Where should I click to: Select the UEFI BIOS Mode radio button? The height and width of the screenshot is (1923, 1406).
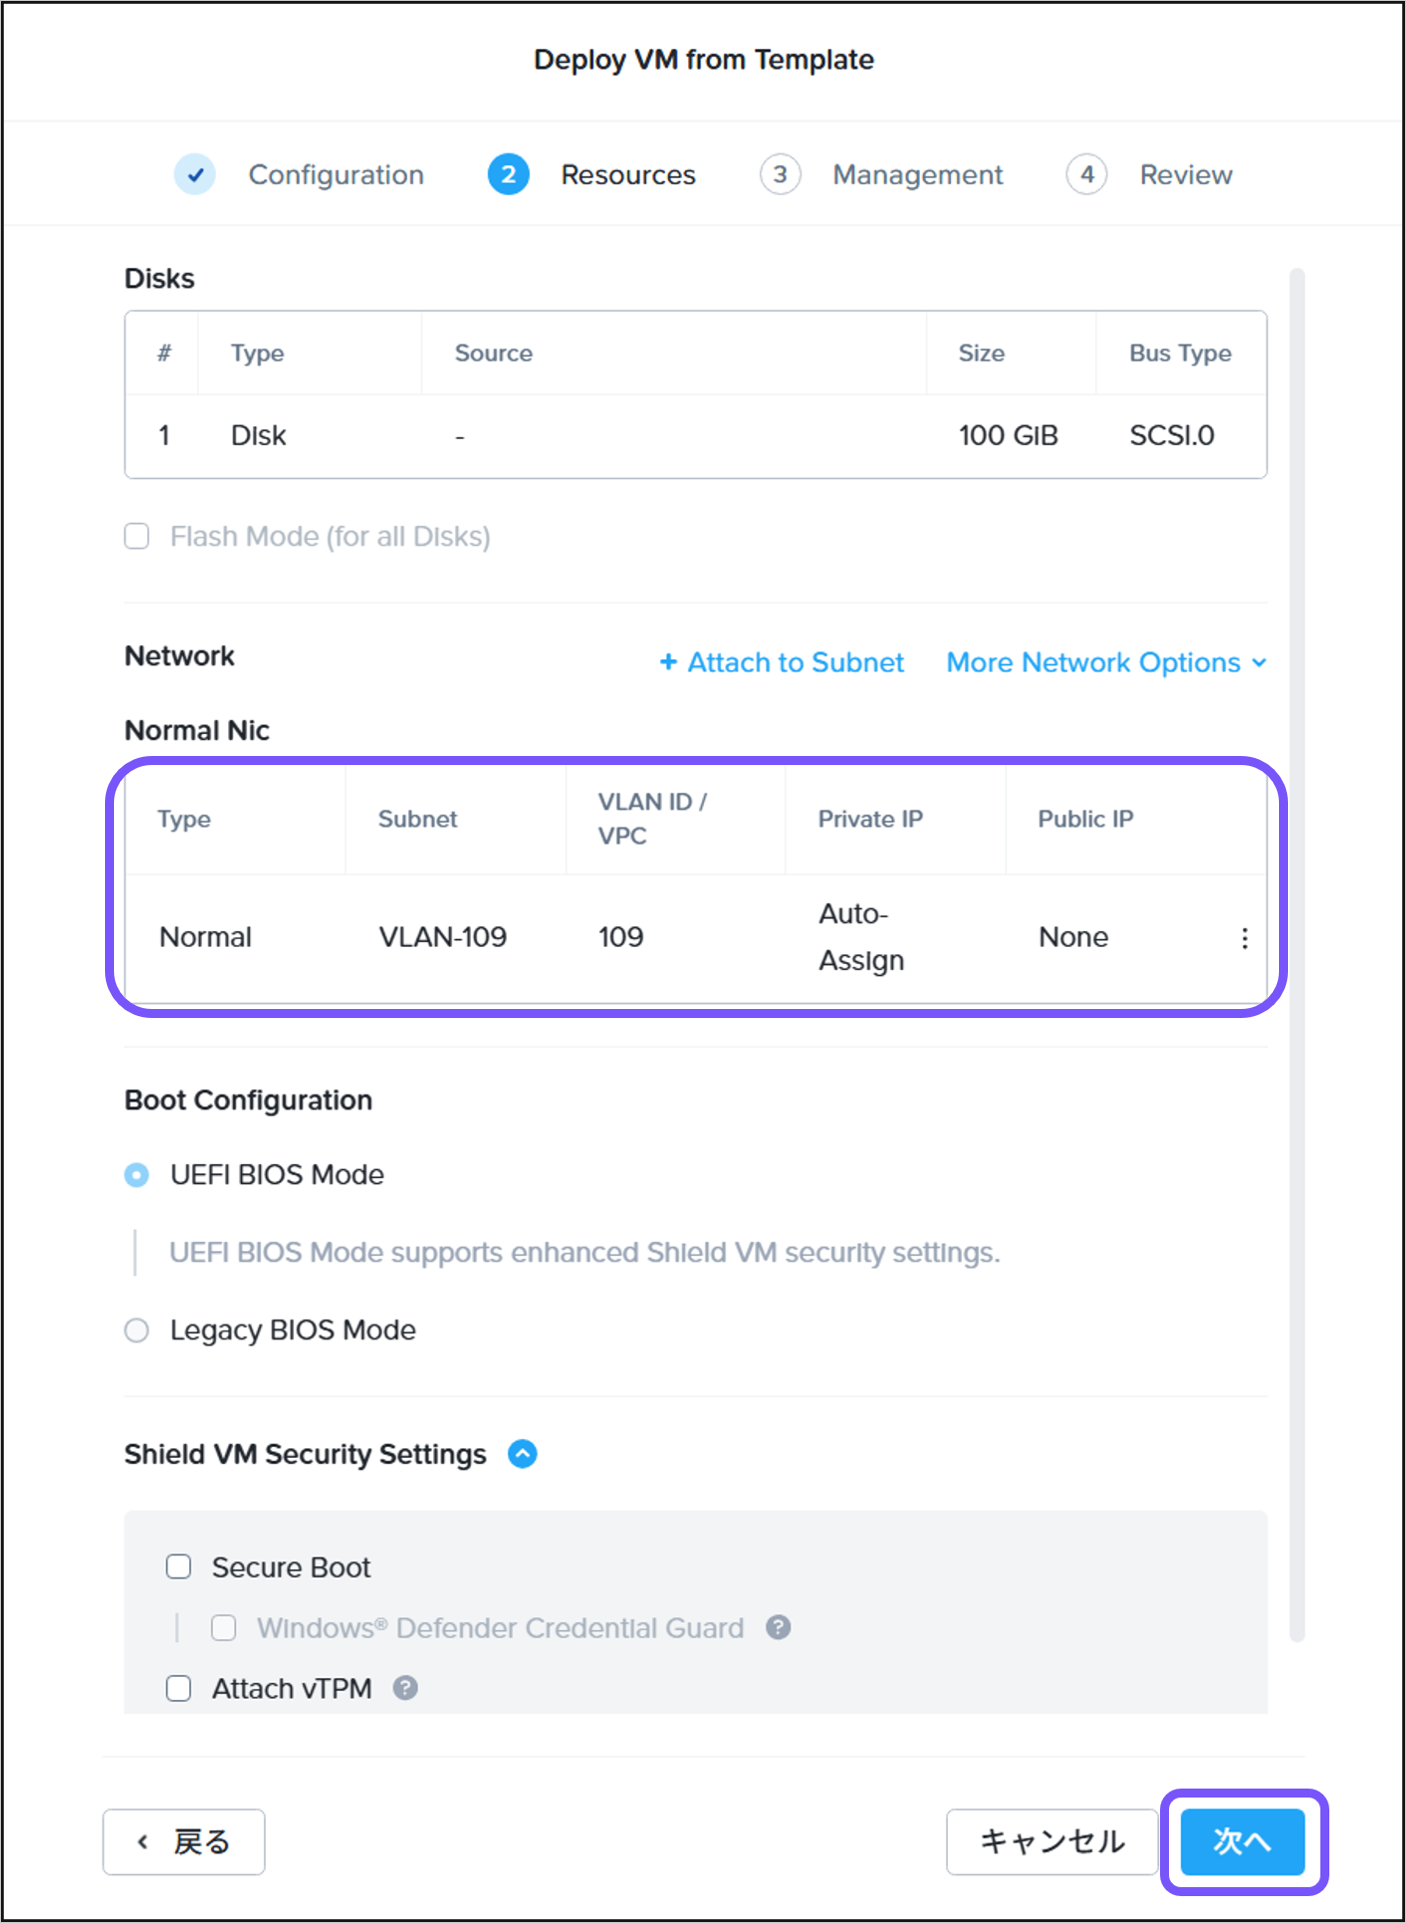[136, 1175]
